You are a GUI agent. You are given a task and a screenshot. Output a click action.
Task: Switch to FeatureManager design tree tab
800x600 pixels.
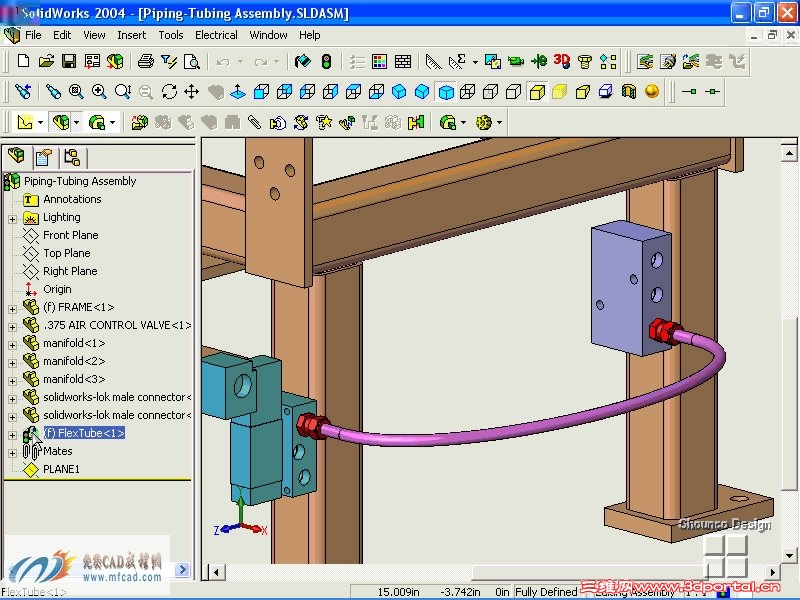17,156
